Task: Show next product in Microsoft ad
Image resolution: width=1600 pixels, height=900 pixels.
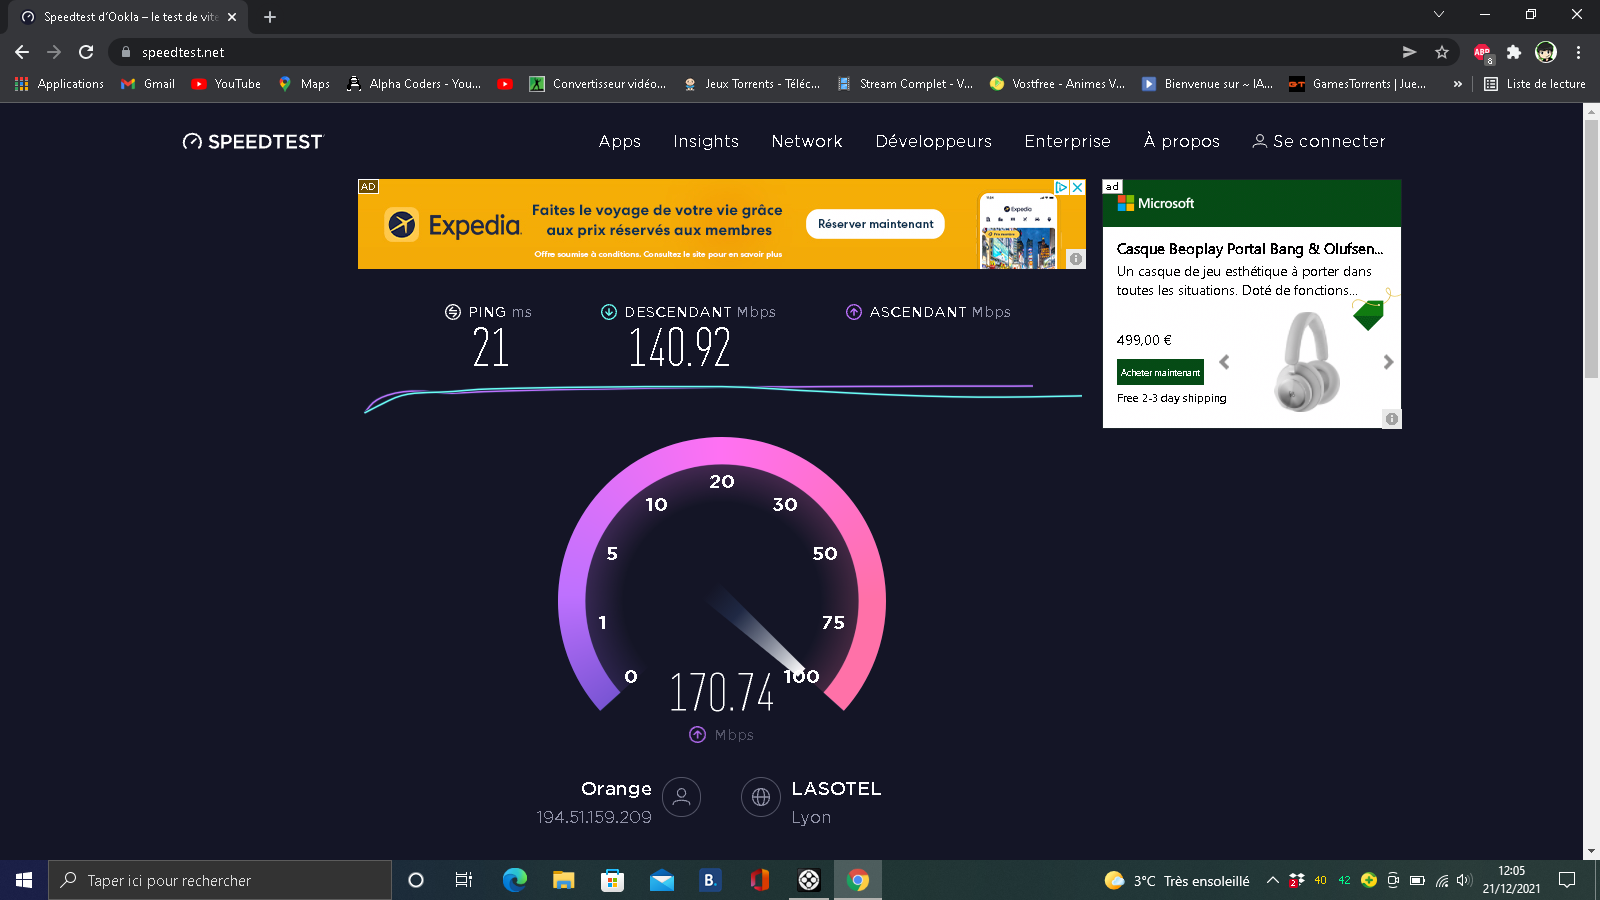Action: click(1388, 362)
